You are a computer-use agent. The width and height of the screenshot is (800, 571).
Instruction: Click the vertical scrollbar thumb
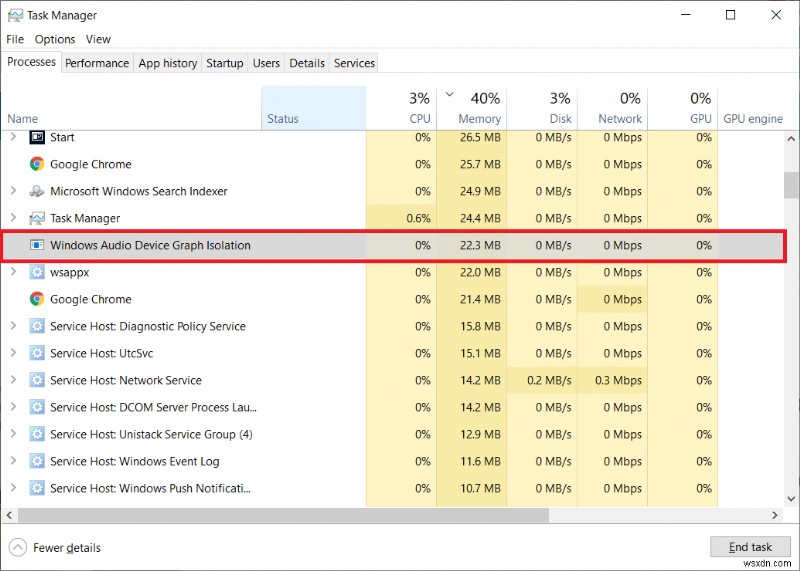pyautogui.click(x=791, y=185)
